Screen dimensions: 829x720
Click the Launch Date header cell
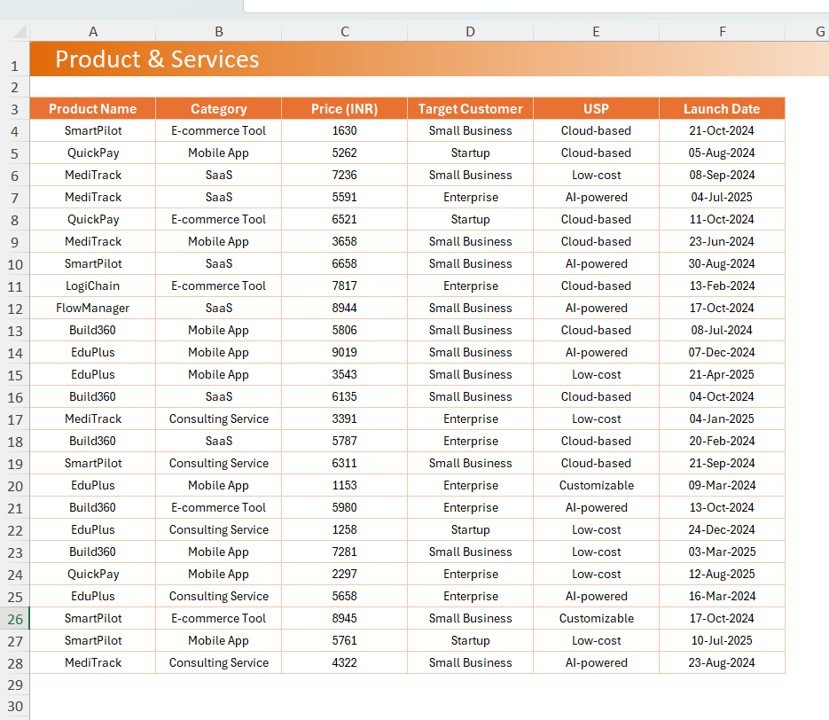(x=722, y=108)
